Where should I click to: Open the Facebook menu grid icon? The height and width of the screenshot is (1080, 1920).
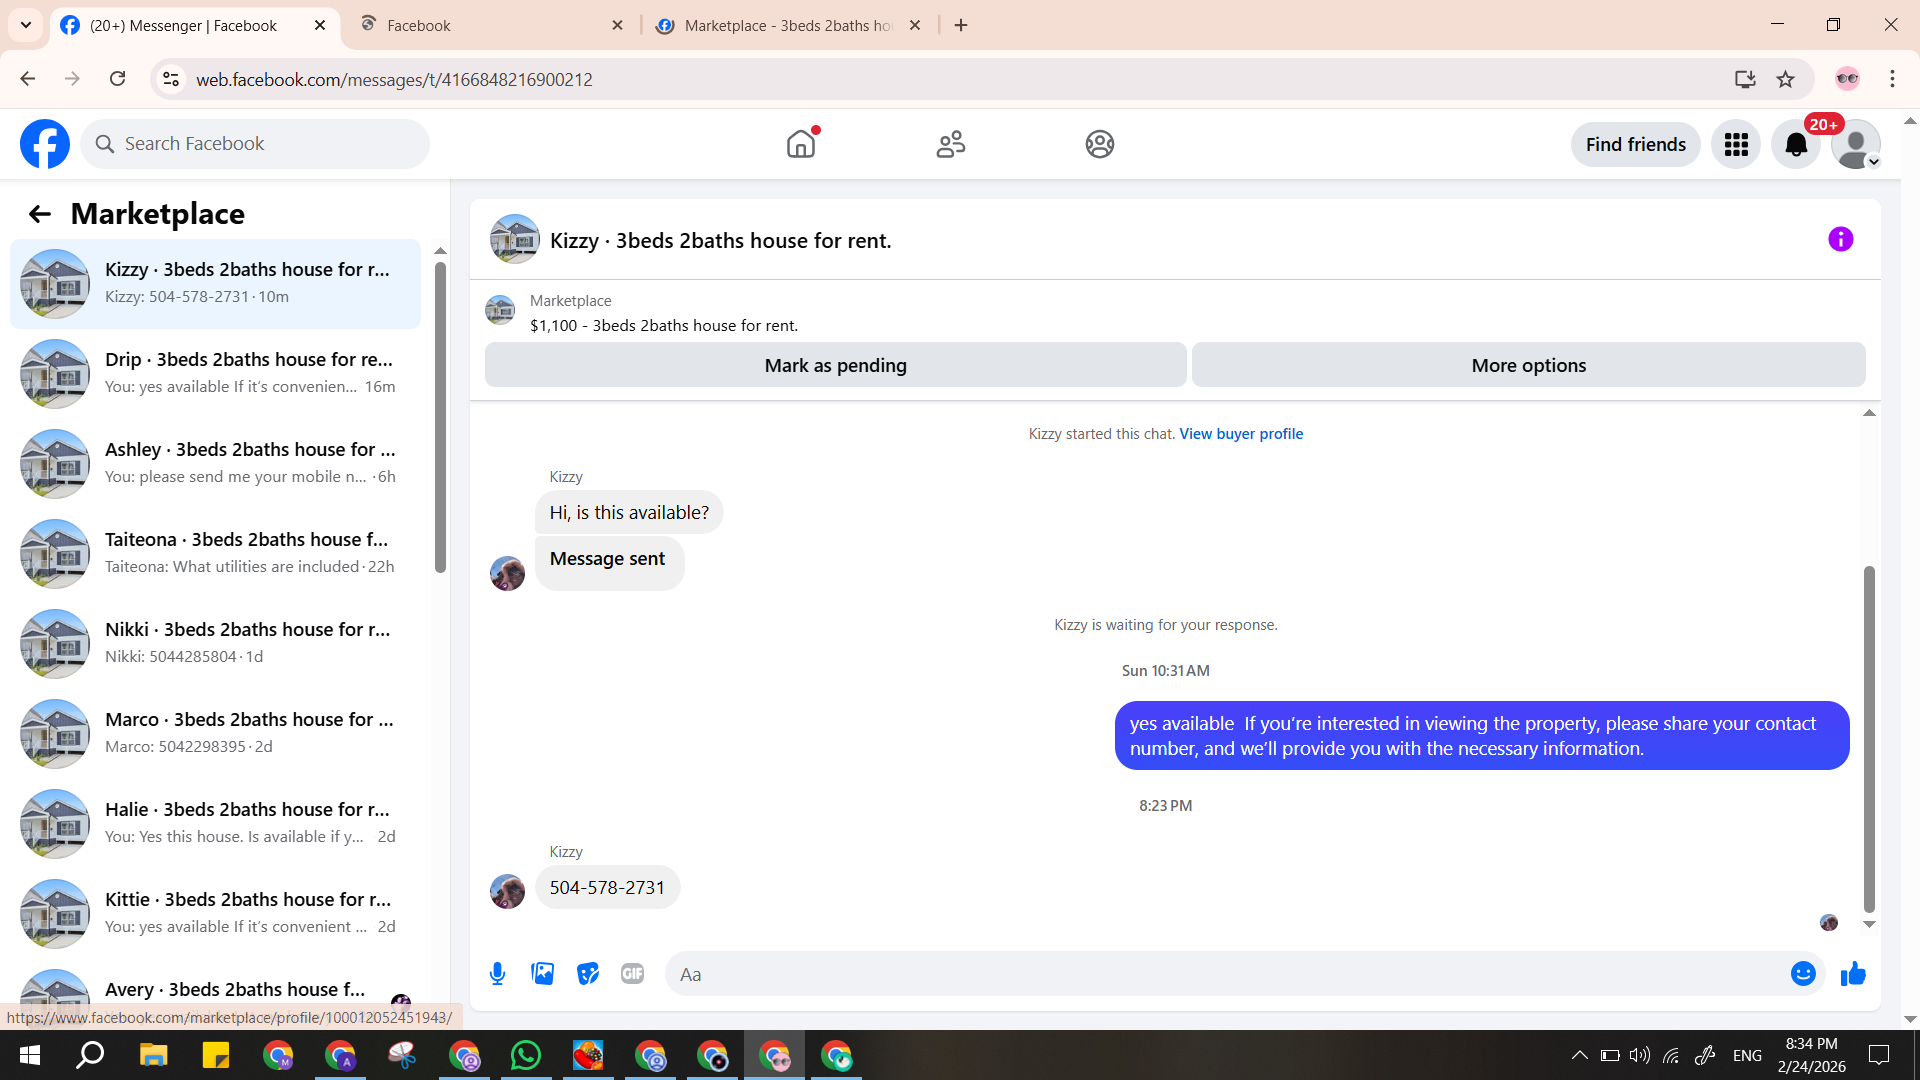point(1736,145)
